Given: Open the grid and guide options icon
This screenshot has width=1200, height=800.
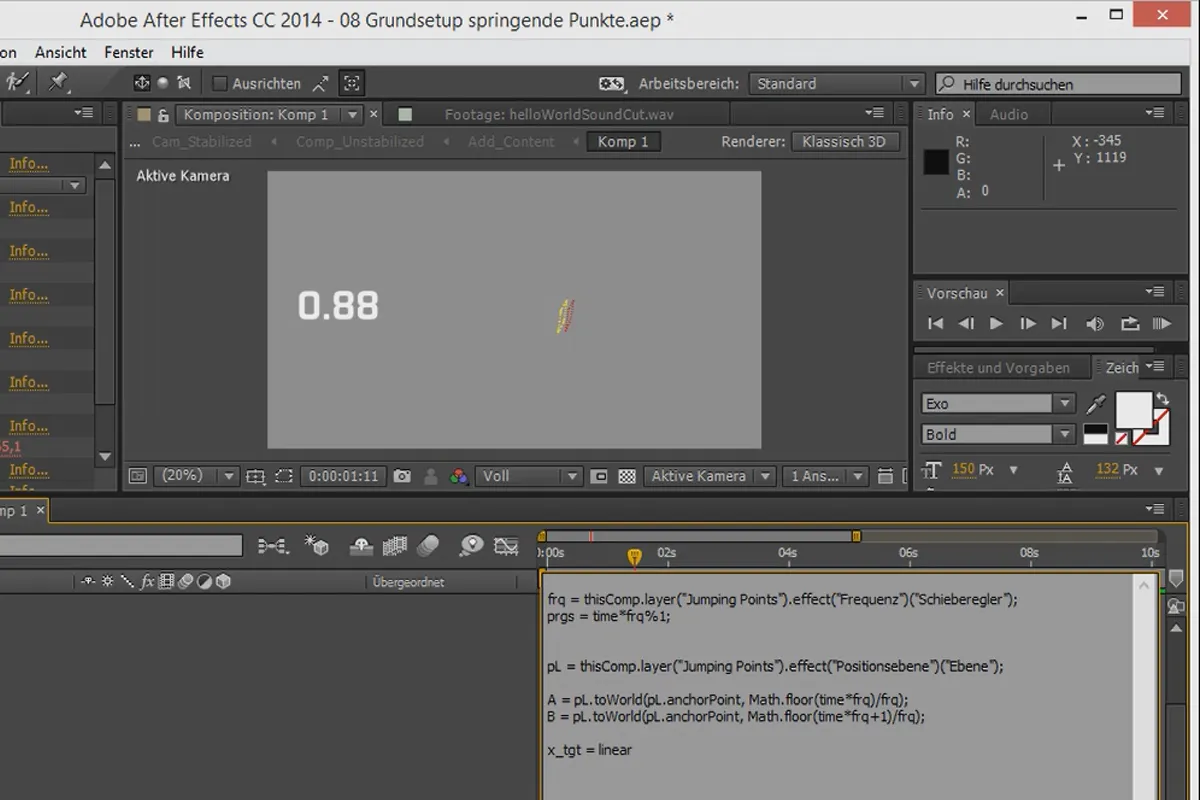Looking at the screenshot, I should (x=255, y=476).
